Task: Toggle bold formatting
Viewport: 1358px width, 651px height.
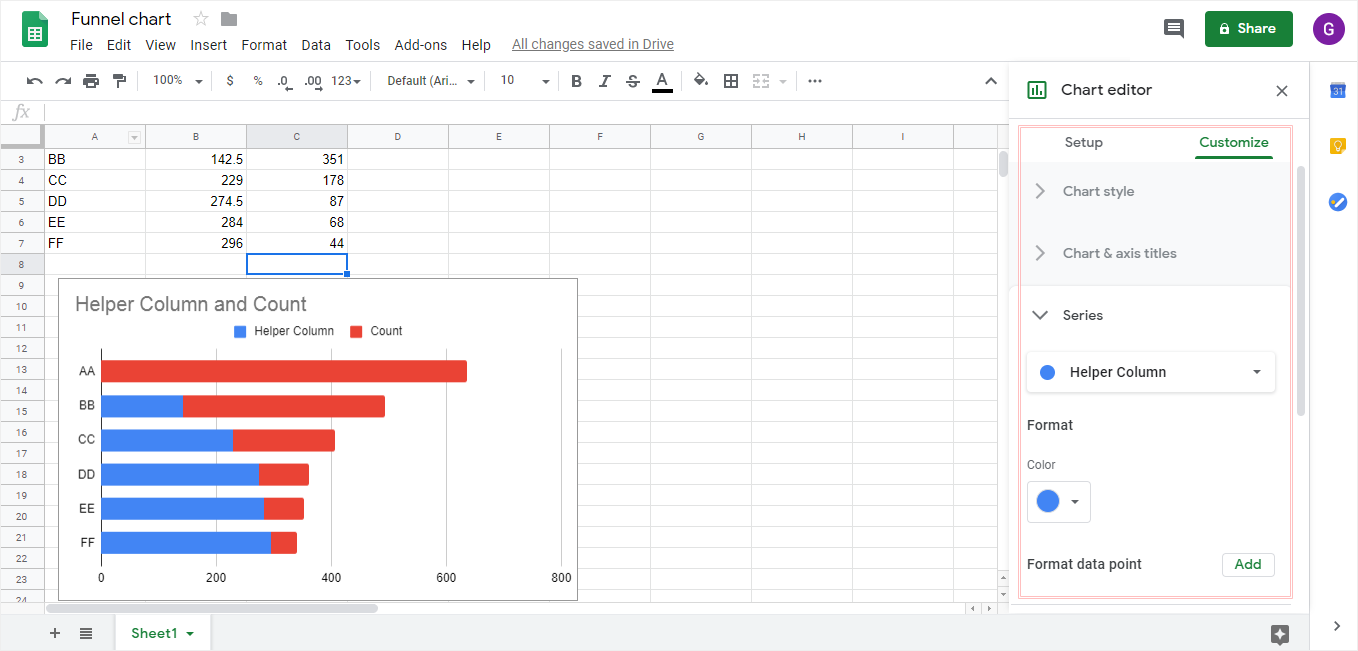Action: click(x=576, y=81)
